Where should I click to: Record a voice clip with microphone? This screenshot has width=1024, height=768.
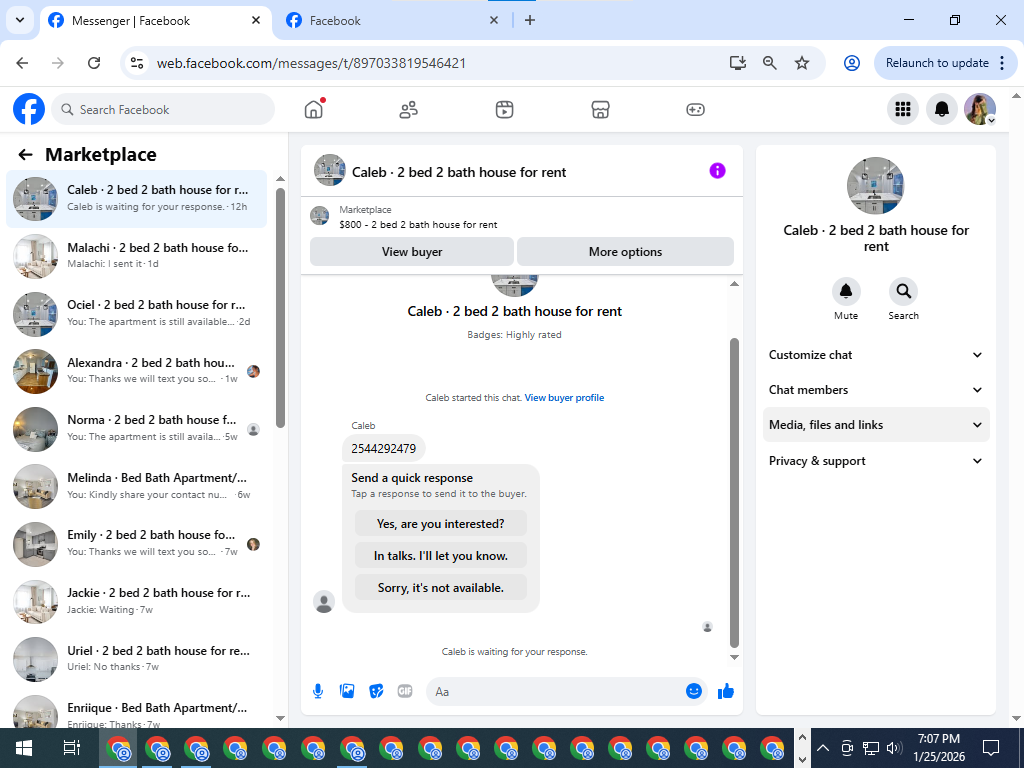(318, 691)
